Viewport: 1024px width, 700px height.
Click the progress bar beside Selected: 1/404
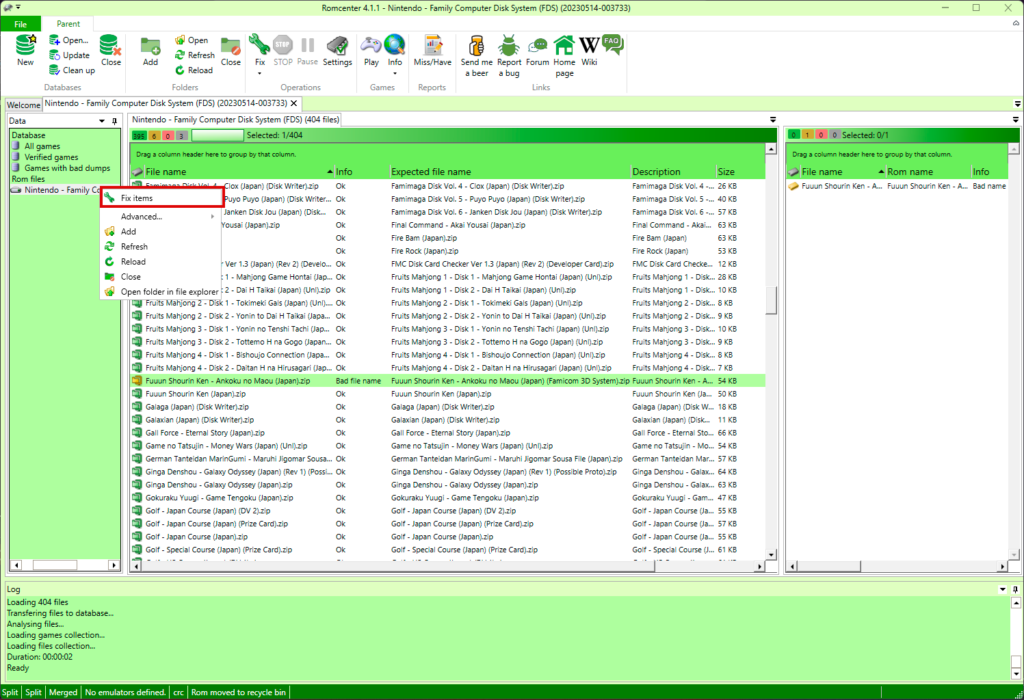click(x=217, y=135)
